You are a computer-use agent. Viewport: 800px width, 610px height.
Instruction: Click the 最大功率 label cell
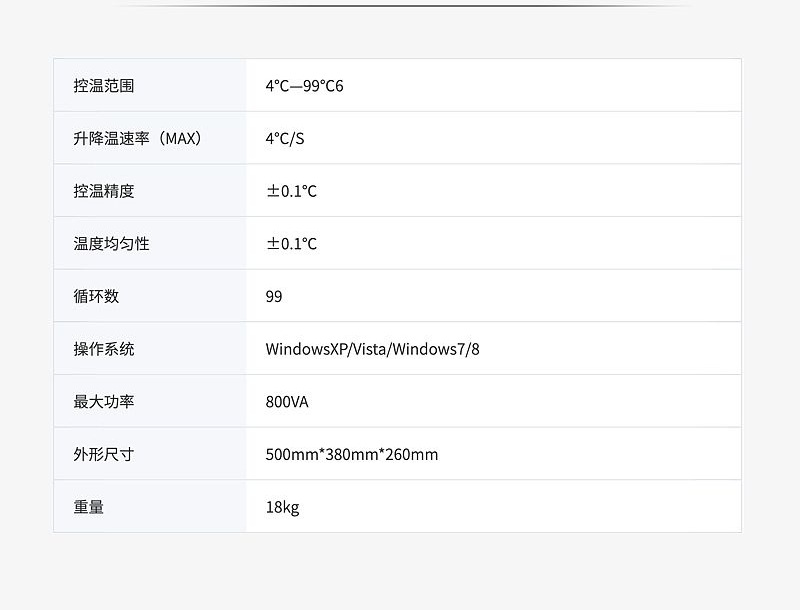coord(104,402)
